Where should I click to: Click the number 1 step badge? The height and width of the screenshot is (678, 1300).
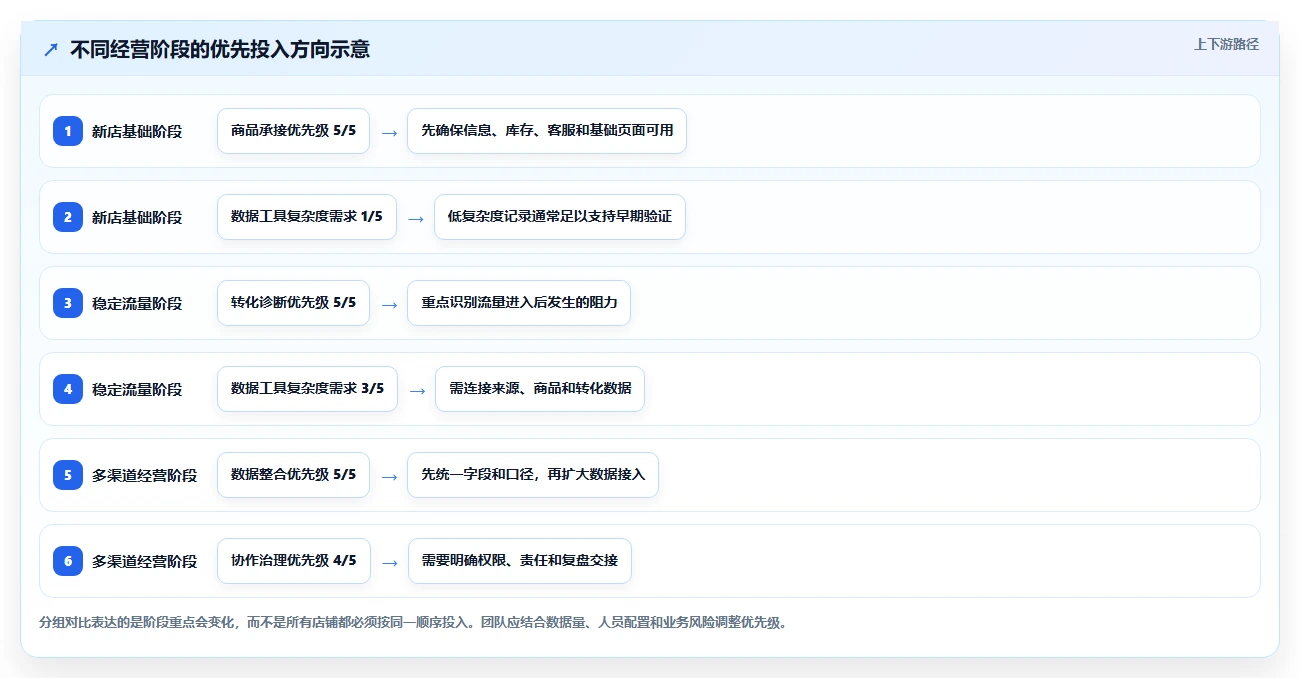pos(68,131)
